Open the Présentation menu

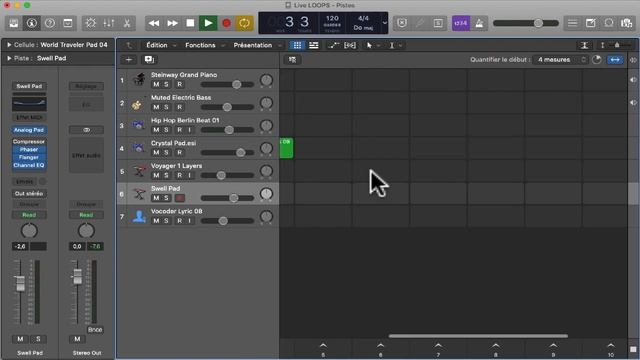click(253, 45)
